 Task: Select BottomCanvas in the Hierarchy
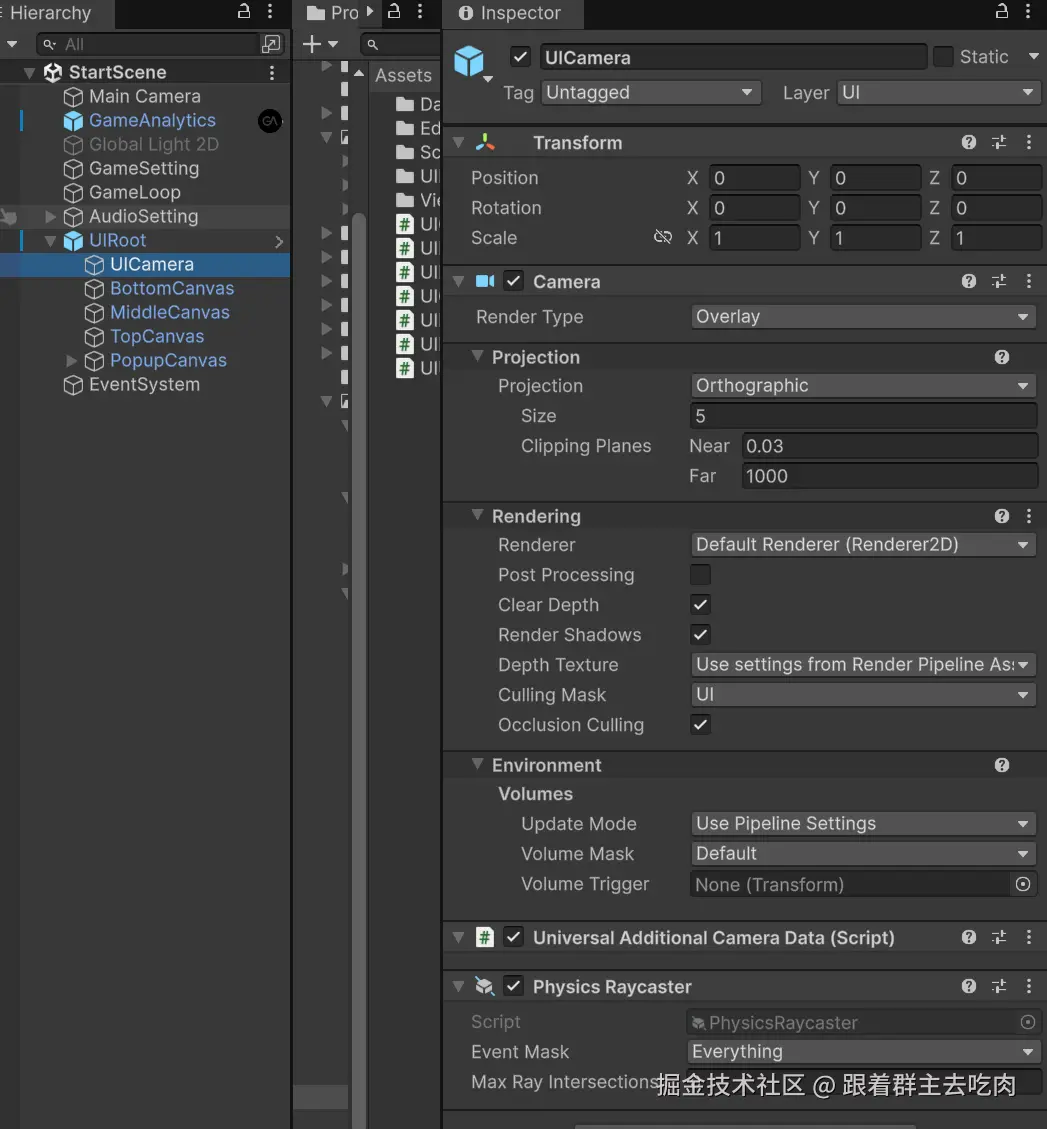pyautogui.click(x=171, y=289)
